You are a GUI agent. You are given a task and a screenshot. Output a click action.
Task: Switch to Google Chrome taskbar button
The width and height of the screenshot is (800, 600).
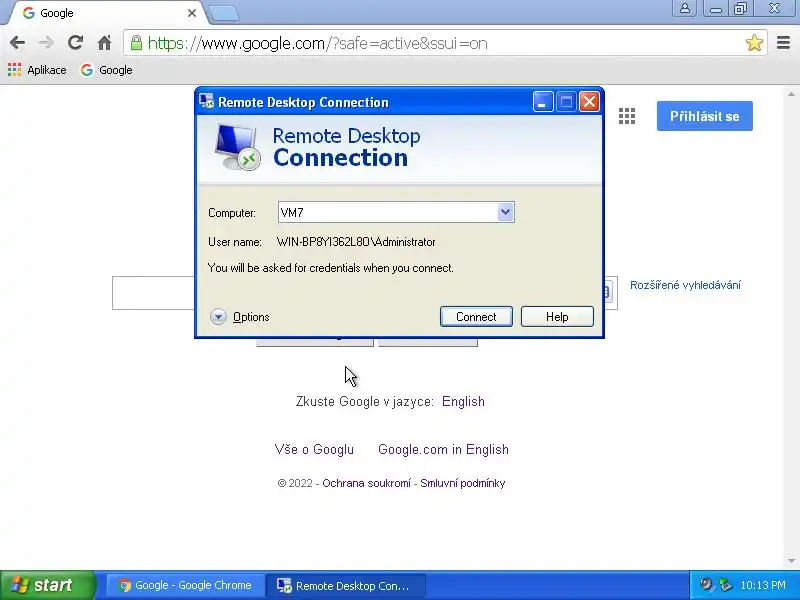pyautogui.click(x=185, y=585)
